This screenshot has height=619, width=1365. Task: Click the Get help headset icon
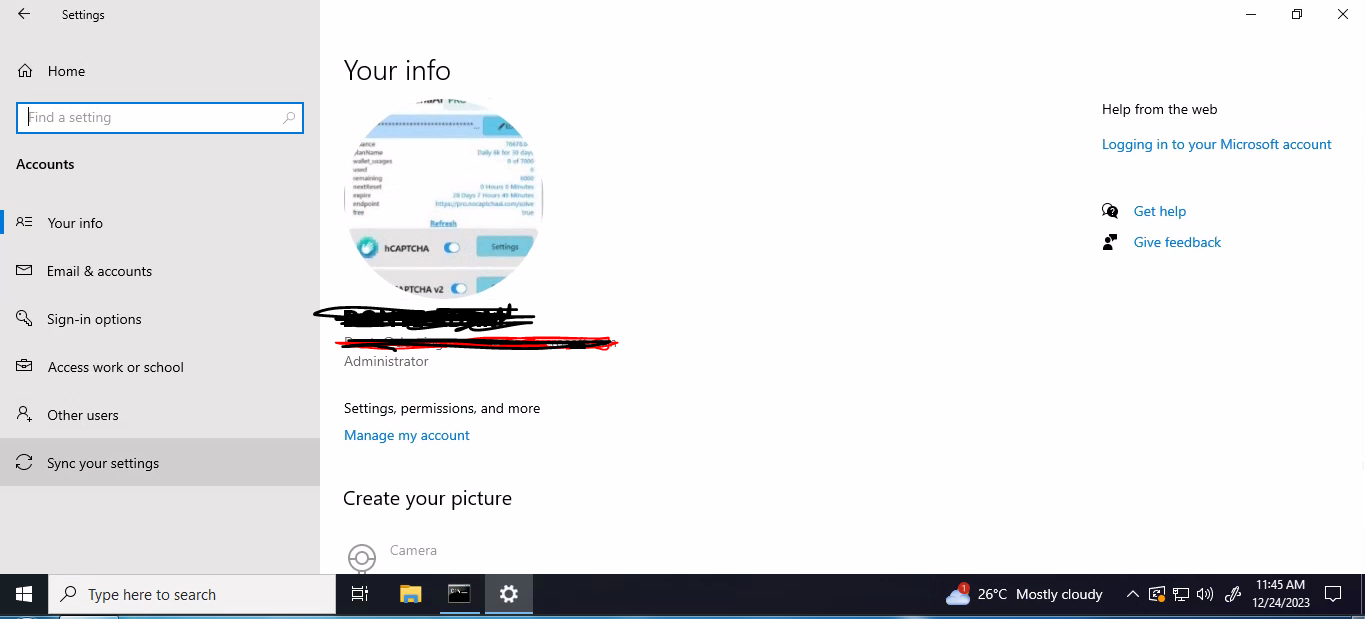(x=1110, y=211)
